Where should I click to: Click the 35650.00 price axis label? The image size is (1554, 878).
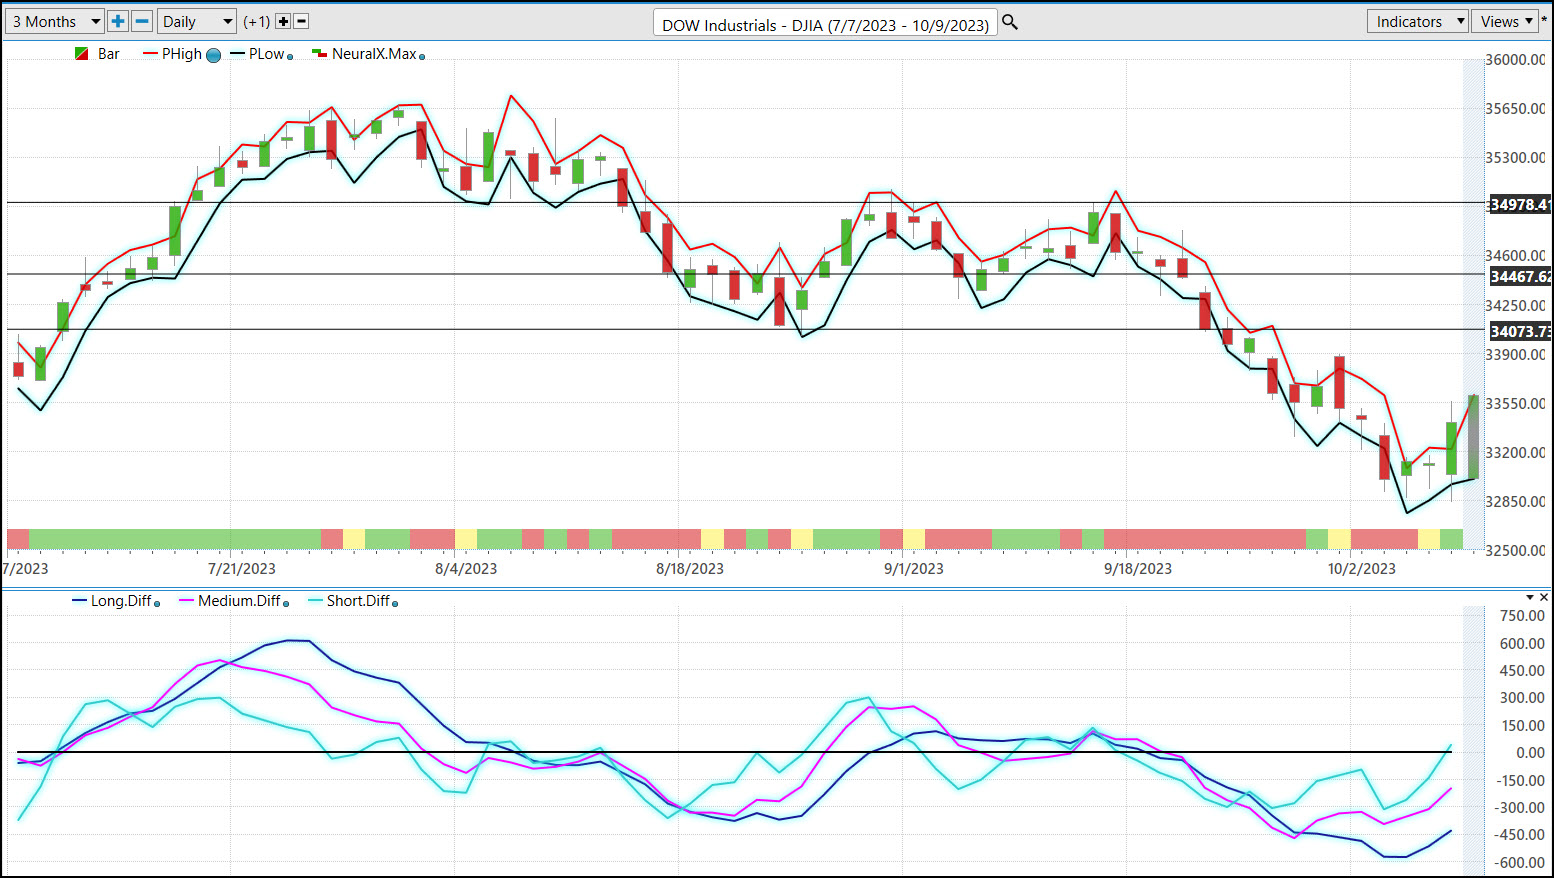pos(1516,109)
